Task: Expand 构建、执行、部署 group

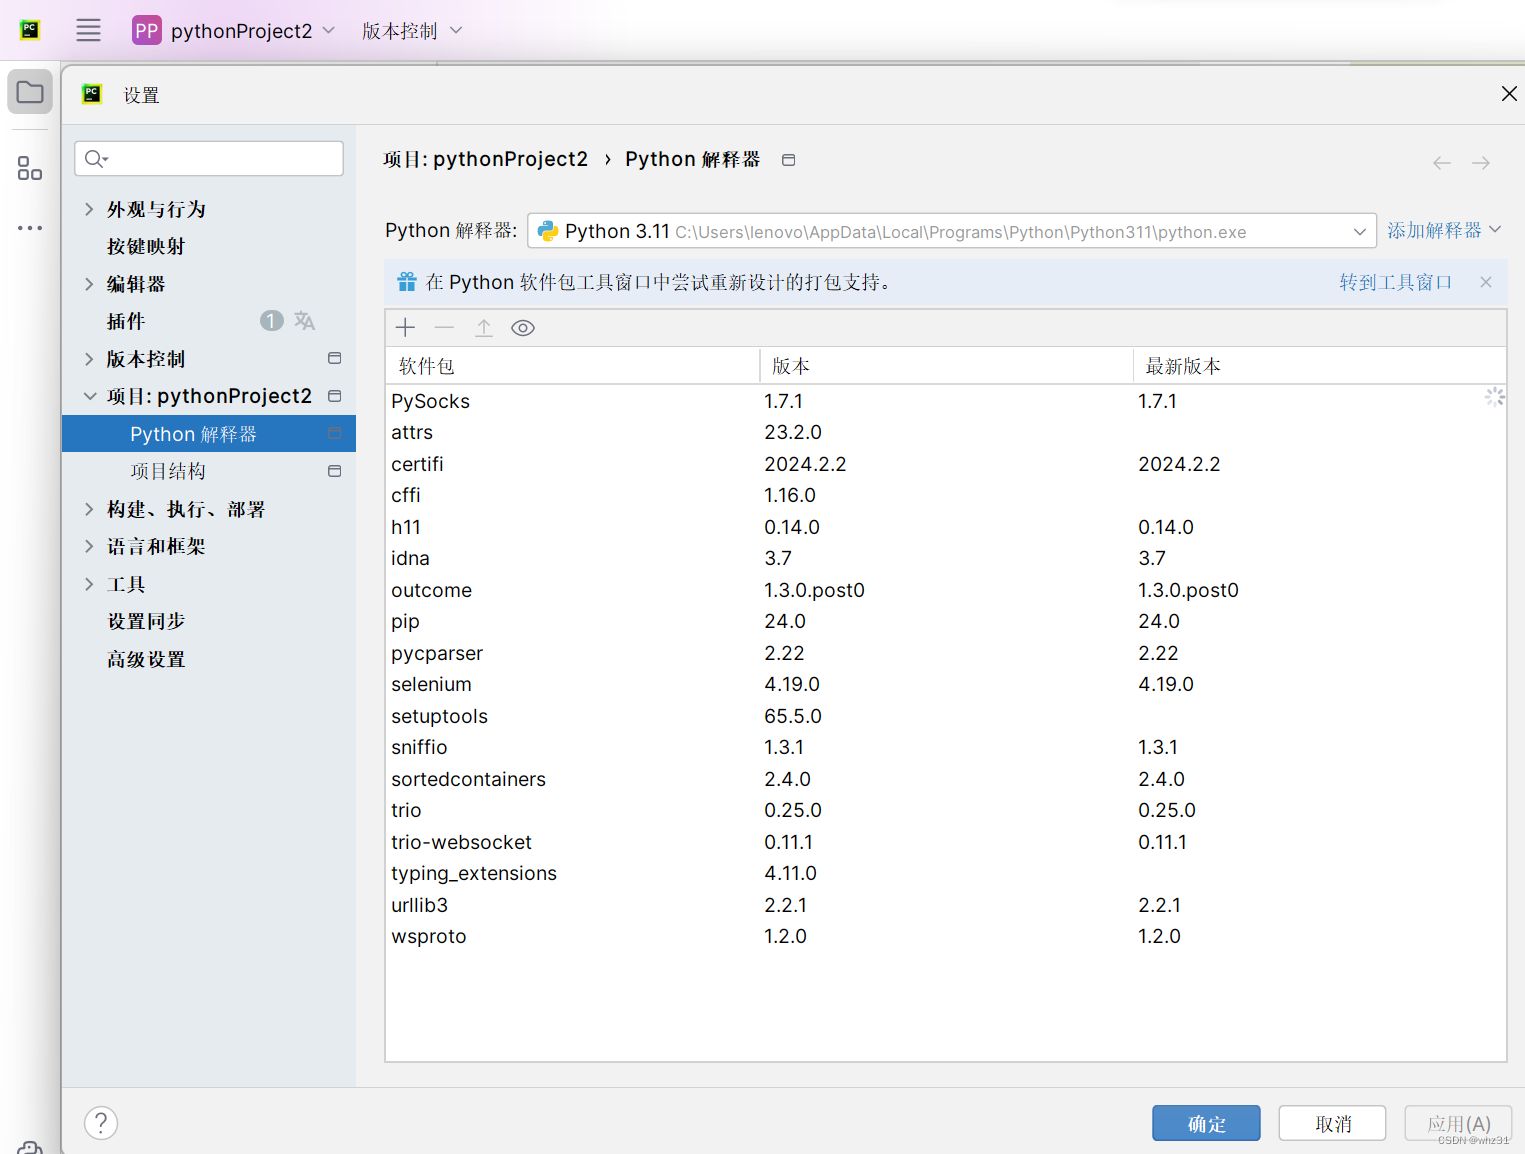Action: point(89,509)
